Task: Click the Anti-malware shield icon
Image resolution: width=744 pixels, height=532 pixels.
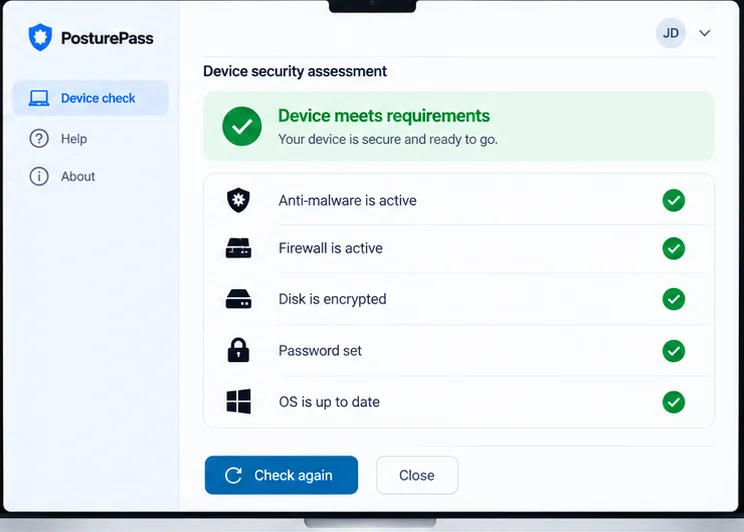Action: [x=238, y=200]
